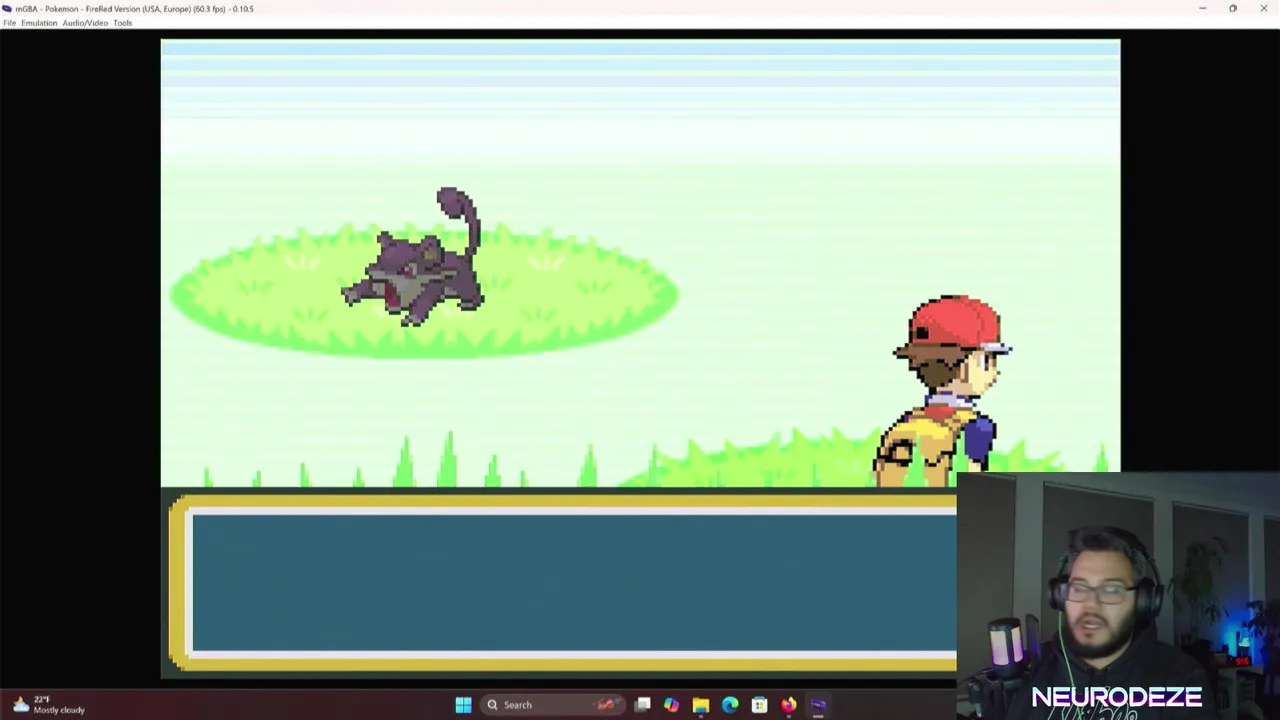The height and width of the screenshot is (720, 1280).
Task: Minimize the mGBA window
Action: point(1202,8)
